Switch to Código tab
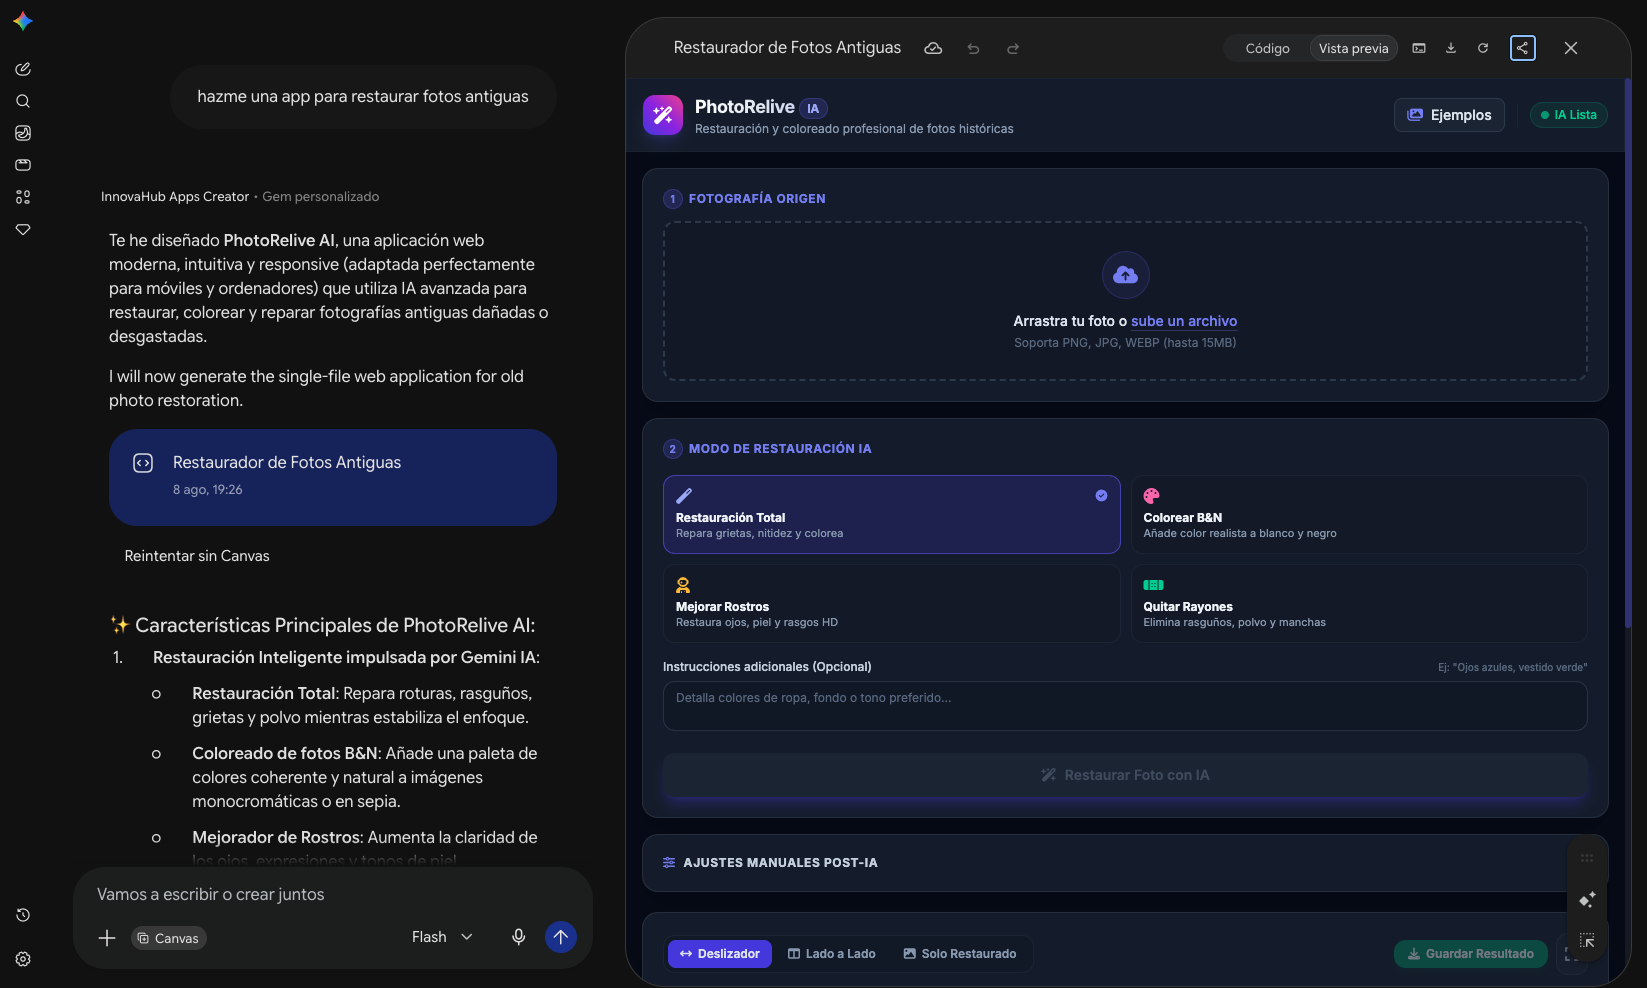 tap(1267, 48)
